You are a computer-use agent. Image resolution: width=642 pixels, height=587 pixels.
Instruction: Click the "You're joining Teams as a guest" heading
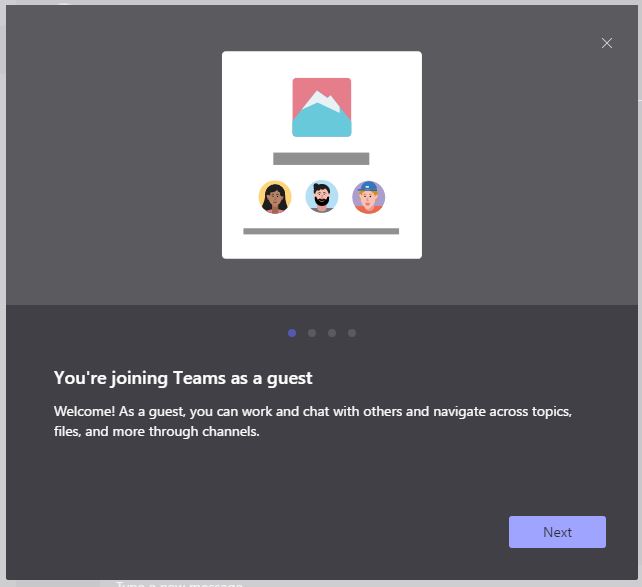(183, 378)
